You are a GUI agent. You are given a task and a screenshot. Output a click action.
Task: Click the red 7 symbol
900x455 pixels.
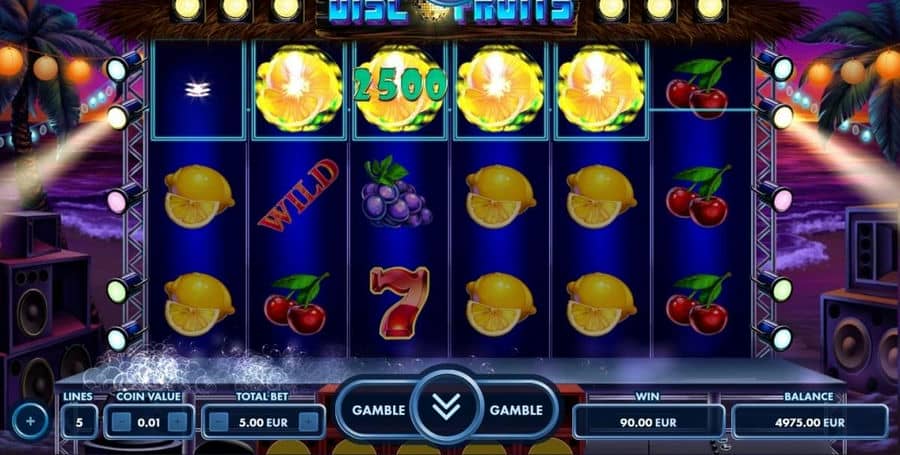coord(399,302)
